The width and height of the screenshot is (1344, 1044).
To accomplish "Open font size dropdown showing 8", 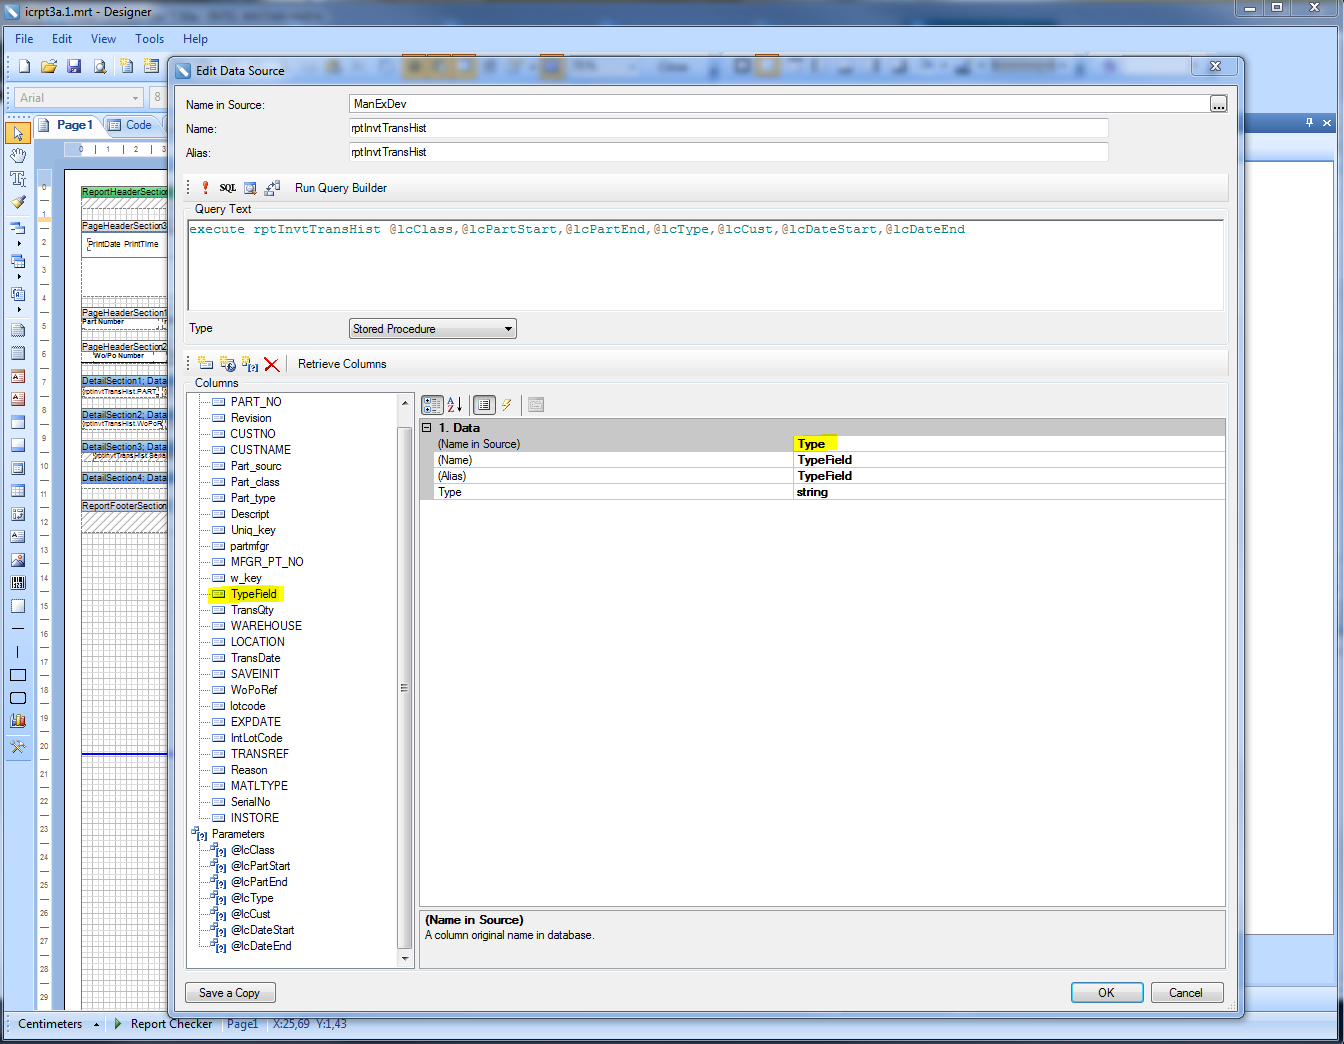I will [x=157, y=97].
